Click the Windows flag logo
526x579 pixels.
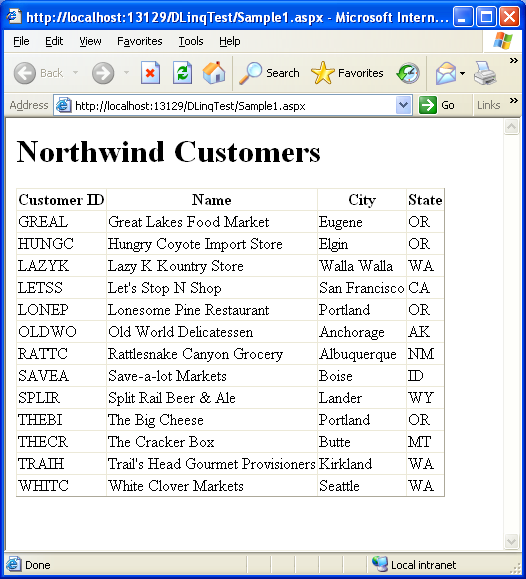click(x=503, y=41)
